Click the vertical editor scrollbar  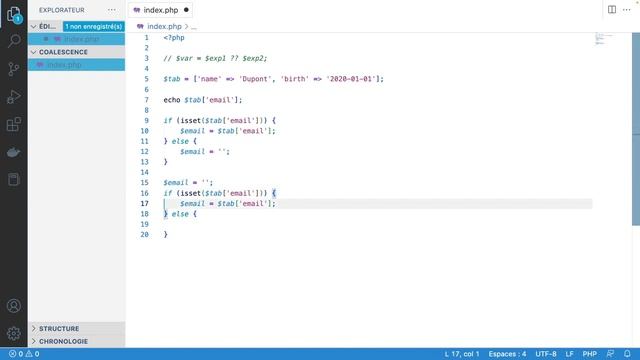coord(636,129)
